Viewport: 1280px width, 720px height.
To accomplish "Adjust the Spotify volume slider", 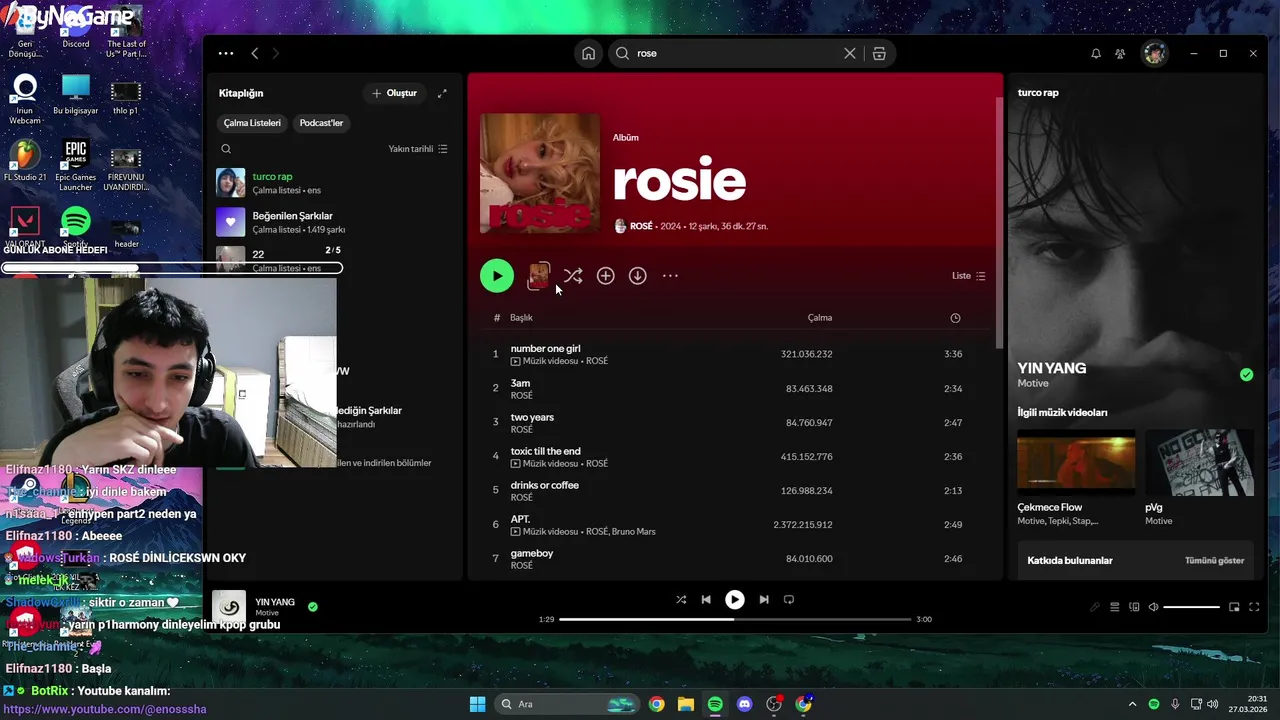I will pos(1192,607).
